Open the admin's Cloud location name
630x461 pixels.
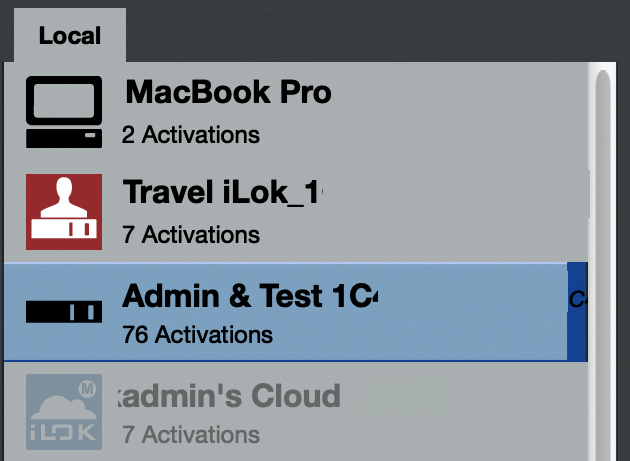tap(230, 395)
